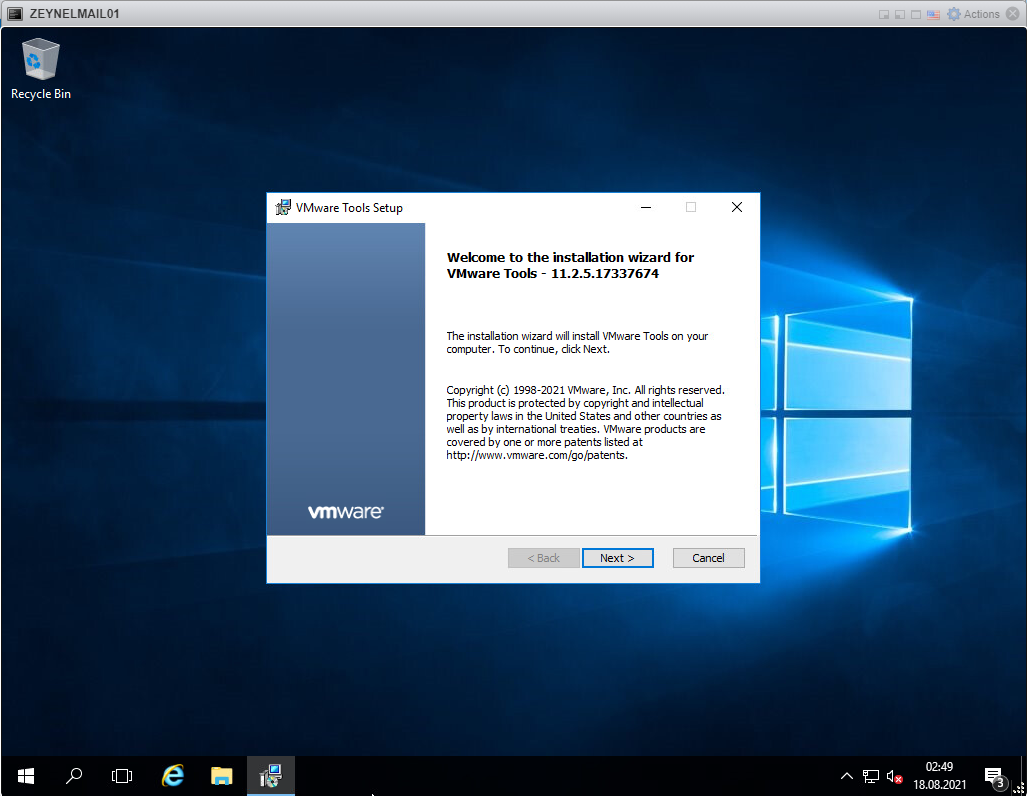
Task: Click second console window size icon
Action: pyautogui.click(x=900, y=14)
